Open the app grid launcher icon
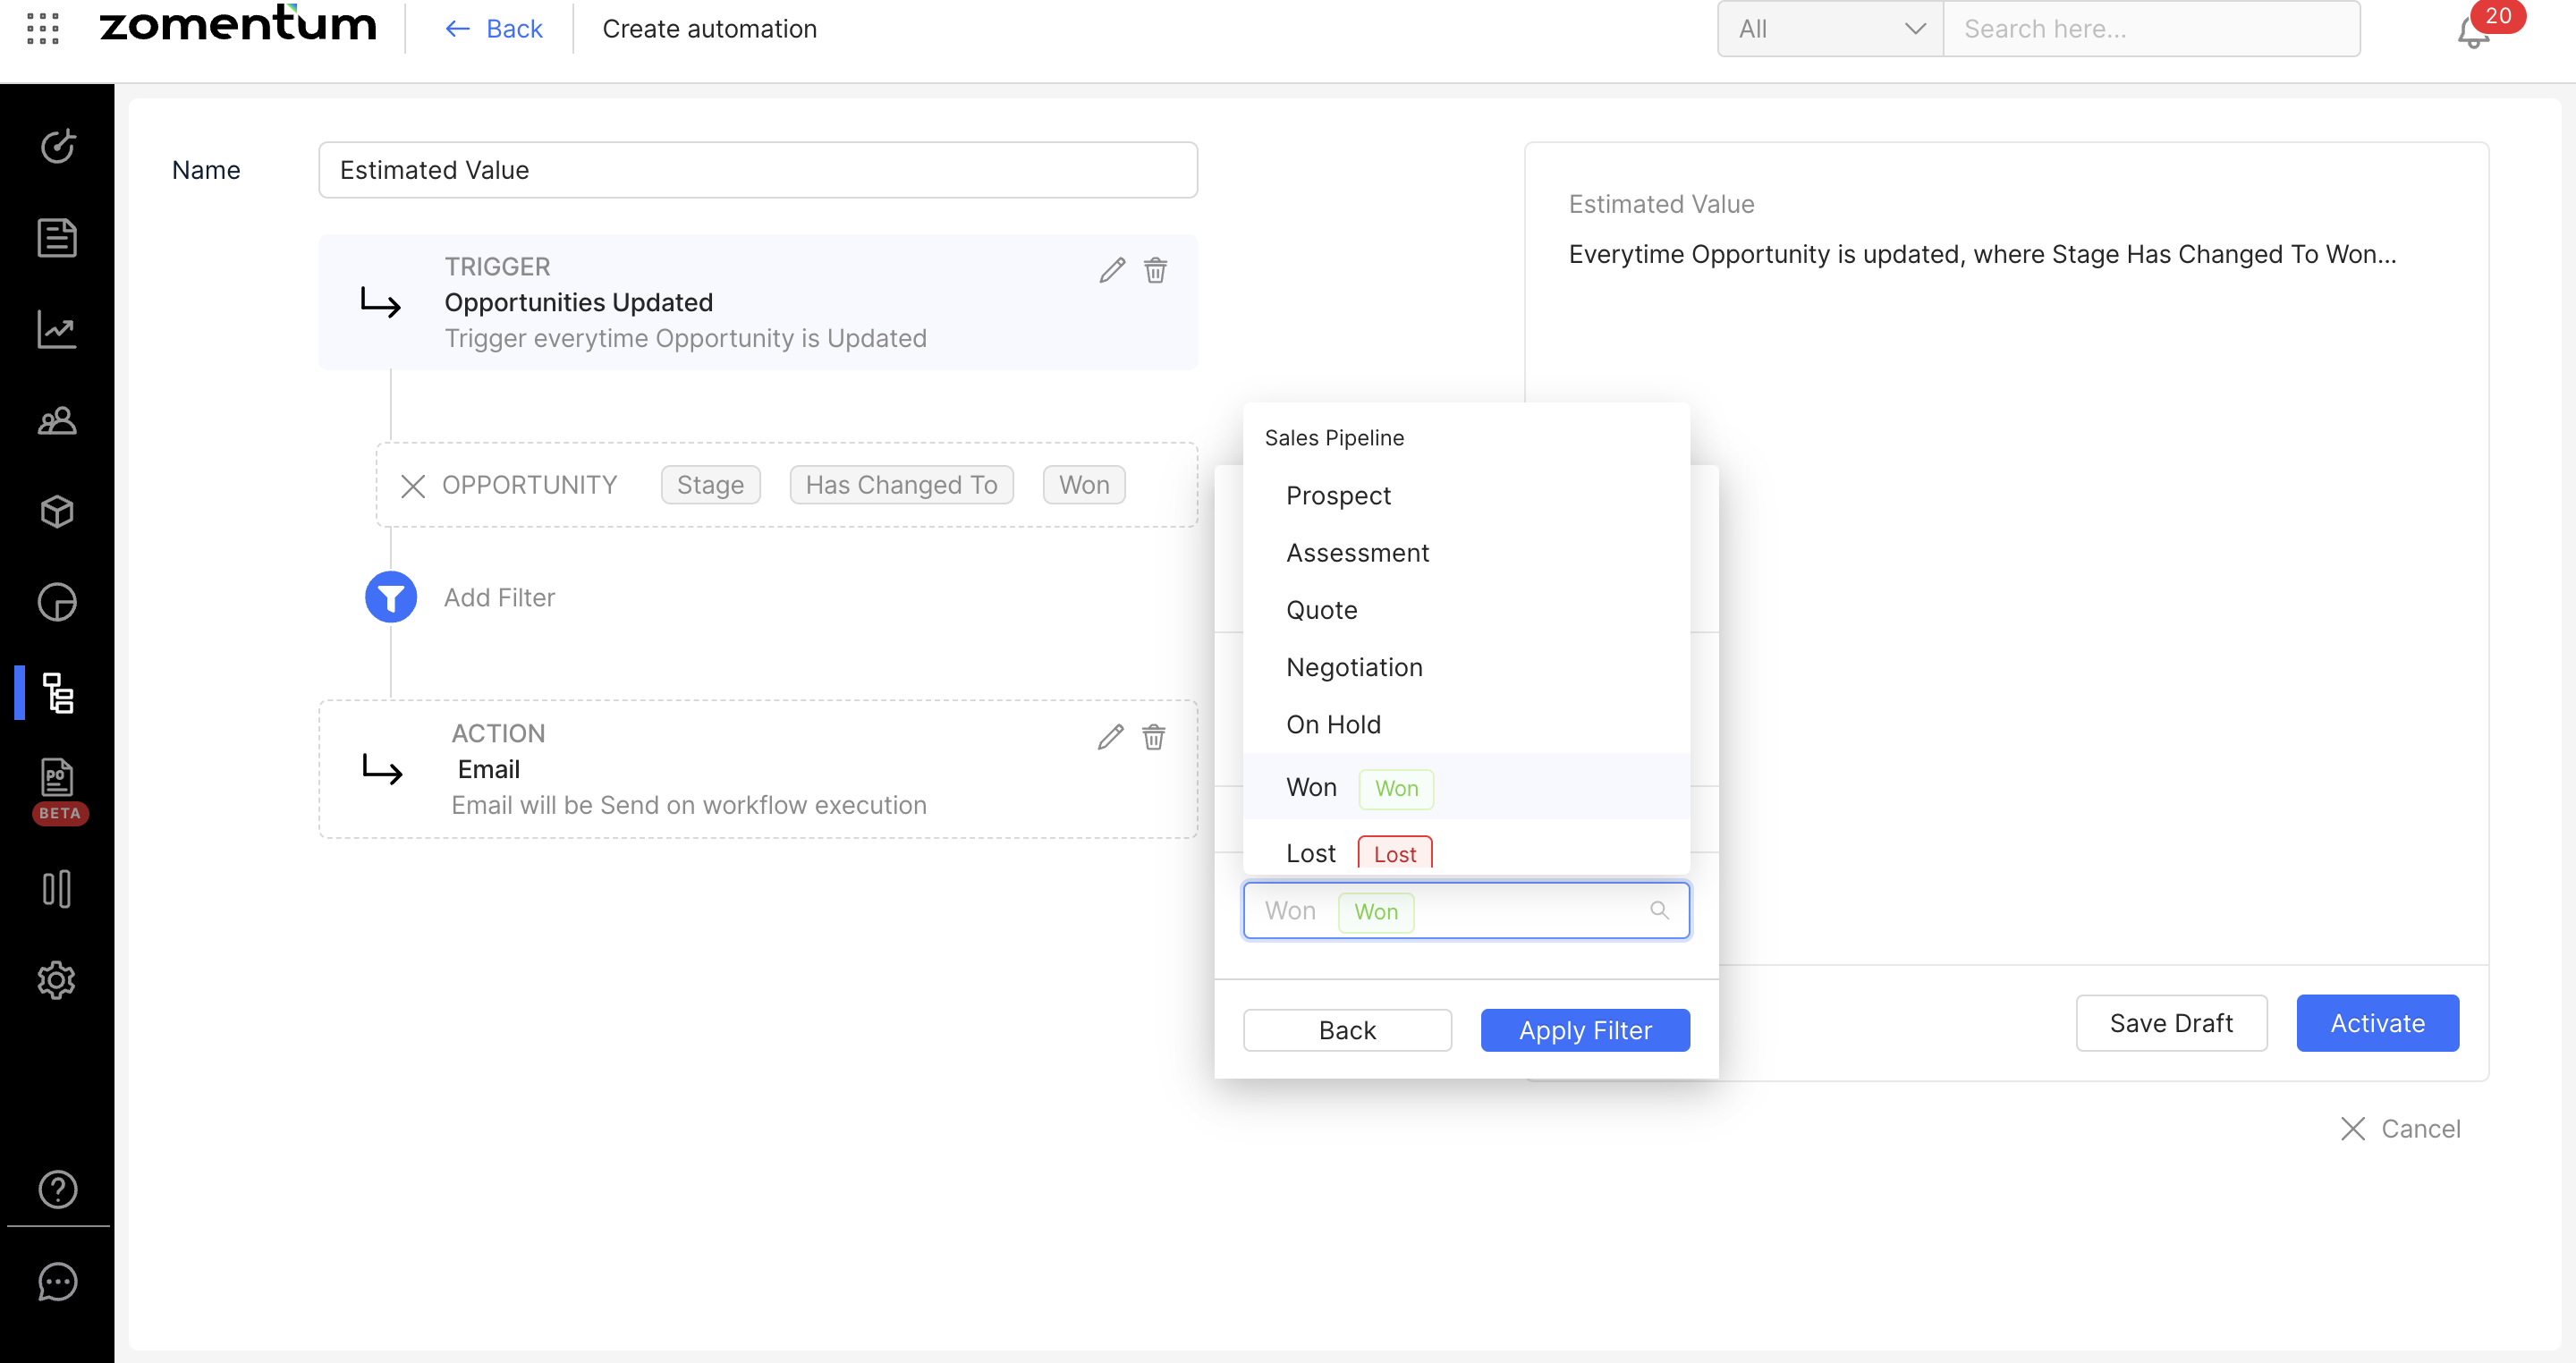Screen dimensions: 2576x1363 (x=43, y=28)
